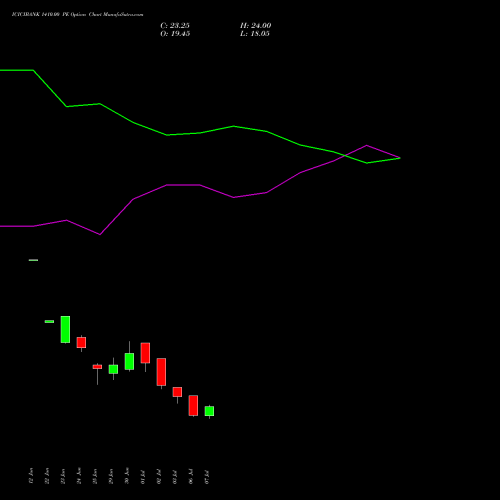Click the low value L: 18.05
Viewport: 500px width, 500px height.
coord(255,34)
